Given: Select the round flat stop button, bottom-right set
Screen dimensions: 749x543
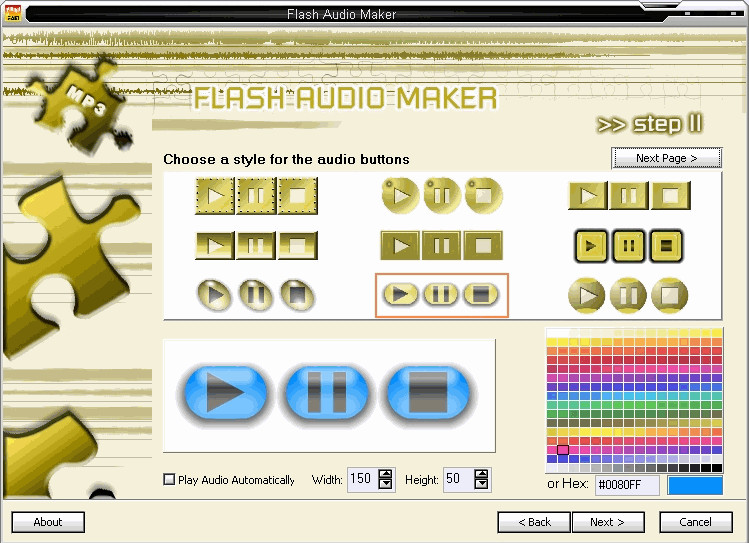Looking at the screenshot, I should click(x=670, y=295).
